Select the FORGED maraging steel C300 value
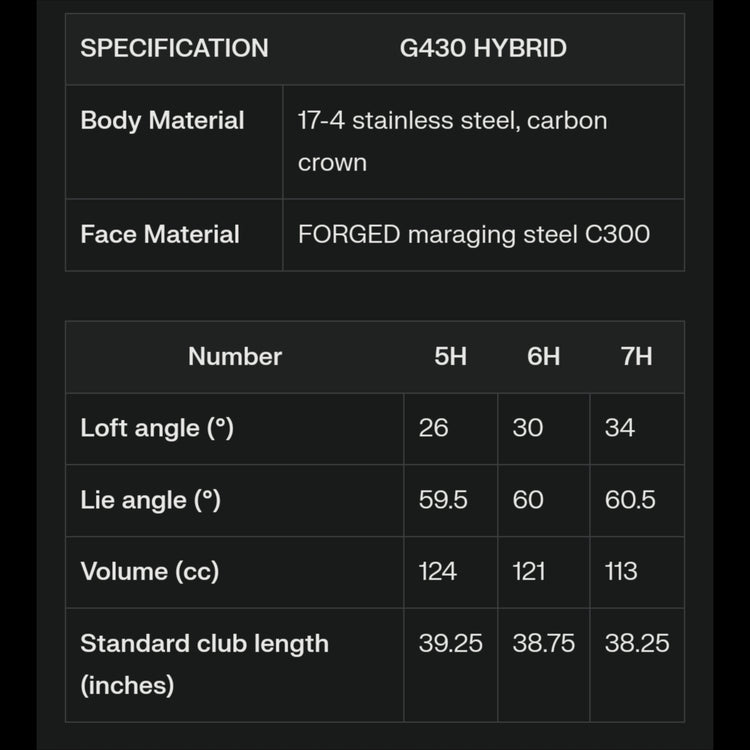Screen dimensions: 750x750 click(x=474, y=234)
